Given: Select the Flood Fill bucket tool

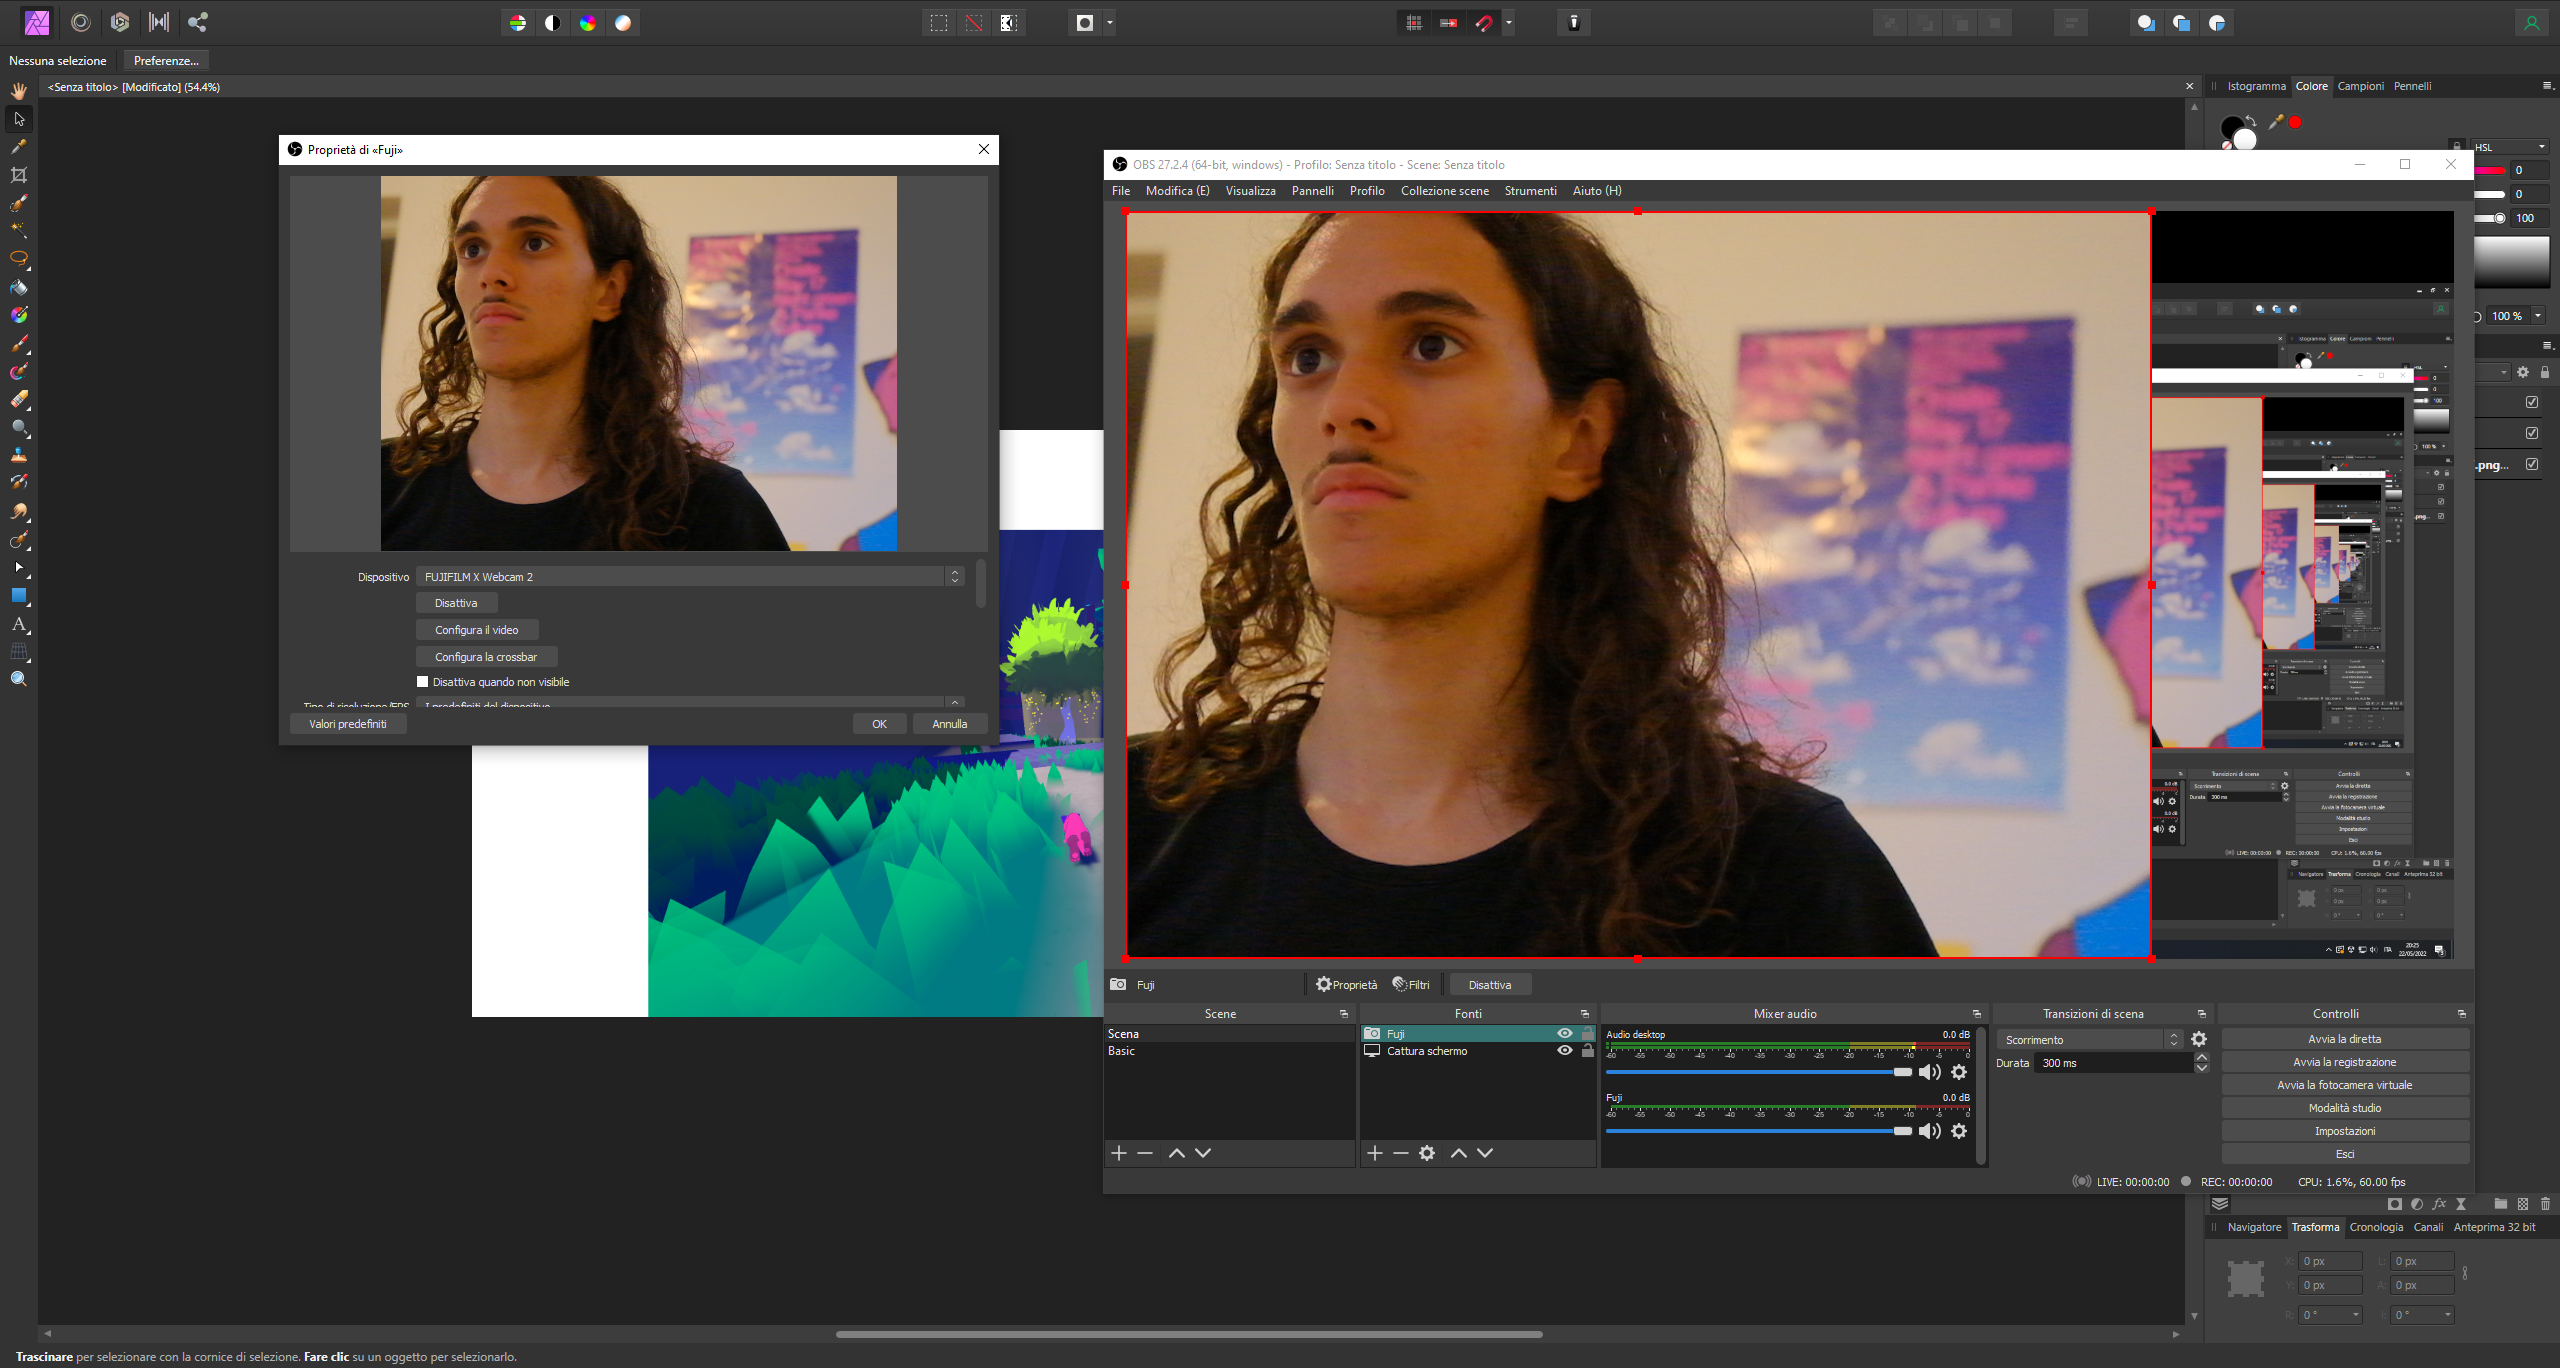Looking at the screenshot, I should coord(19,288).
